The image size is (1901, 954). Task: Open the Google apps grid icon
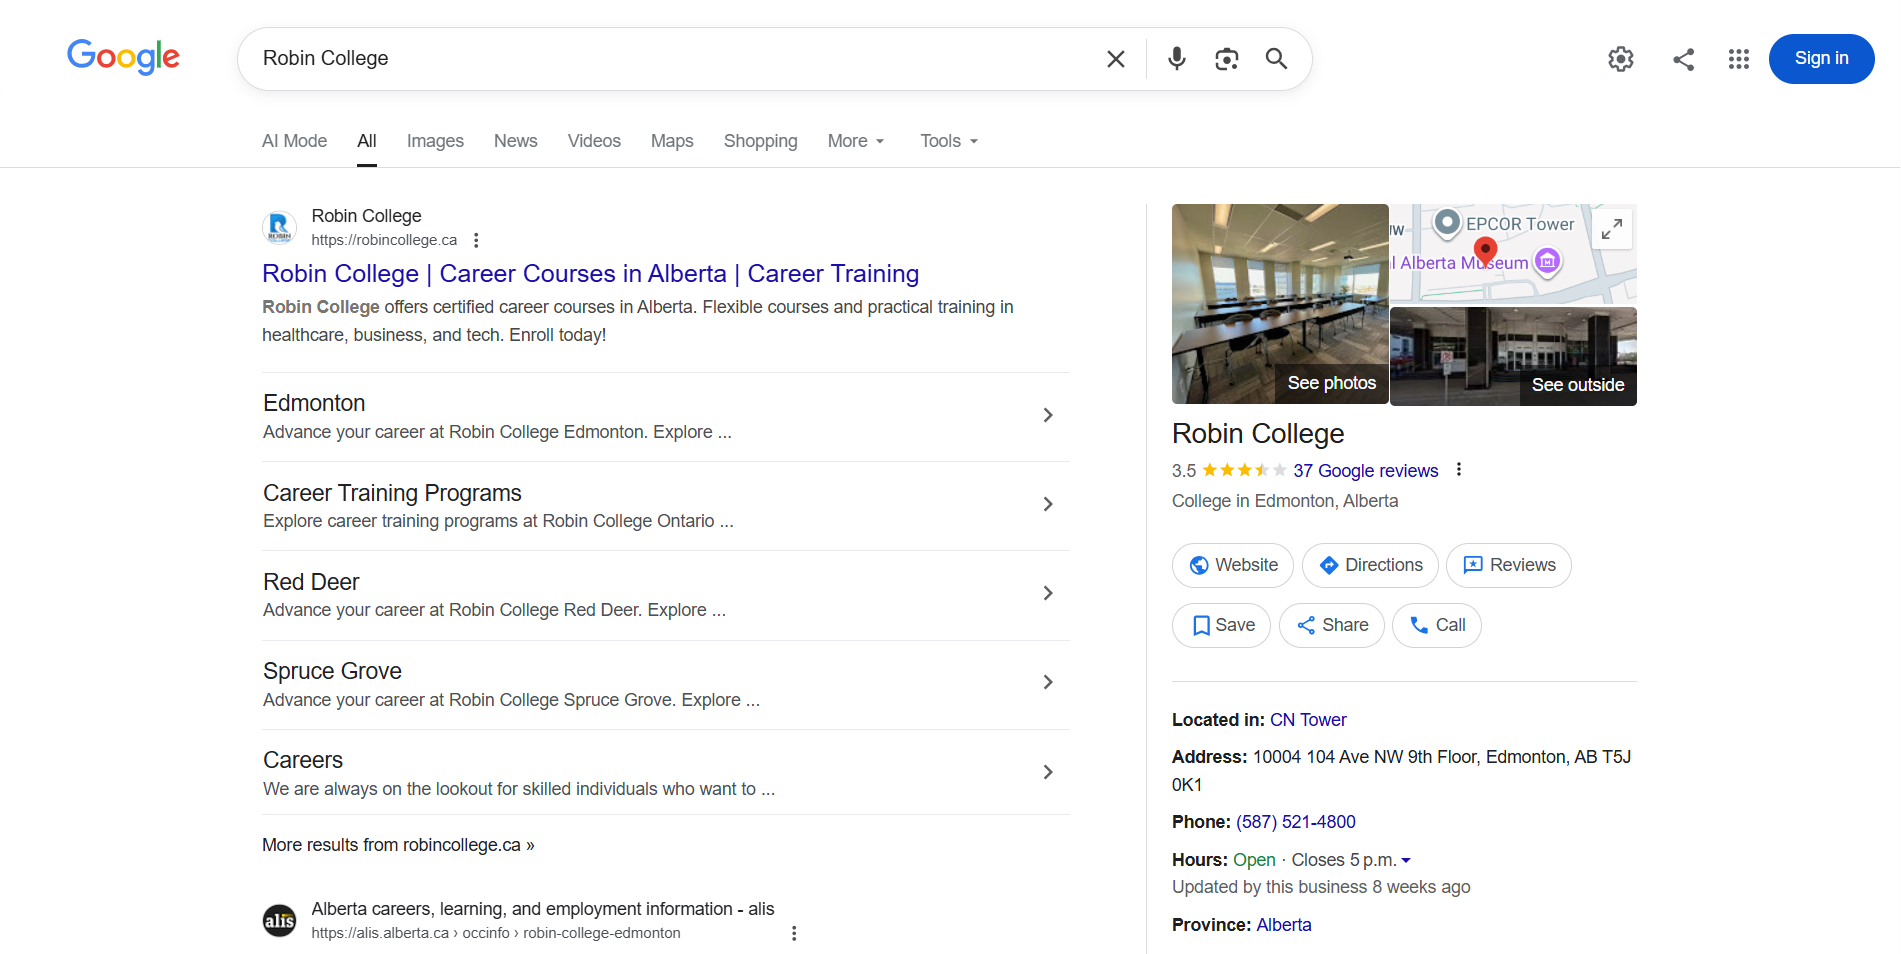(1739, 59)
